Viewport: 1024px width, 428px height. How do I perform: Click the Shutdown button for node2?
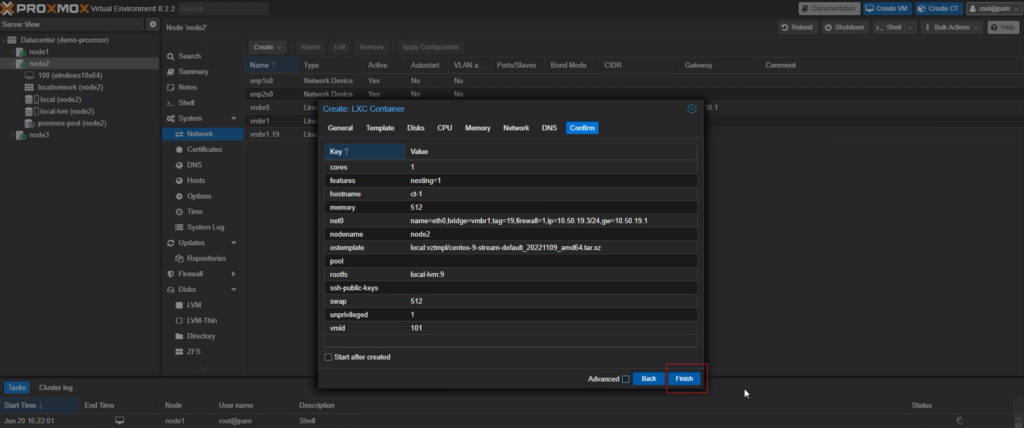coord(845,27)
